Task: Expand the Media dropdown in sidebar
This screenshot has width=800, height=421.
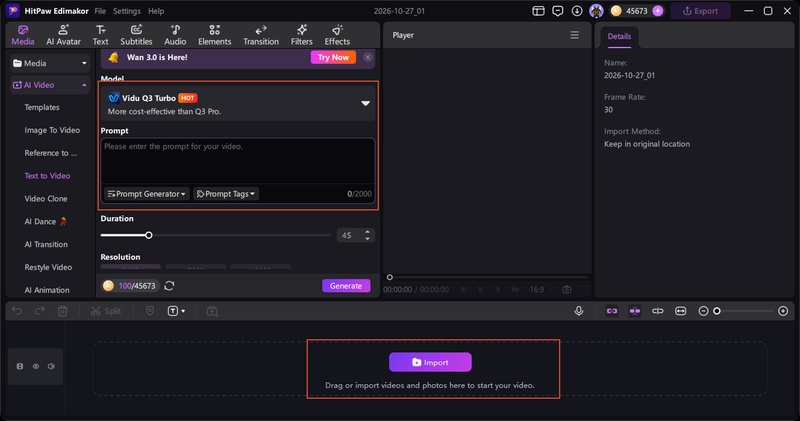Action: [x=50, y=63]
